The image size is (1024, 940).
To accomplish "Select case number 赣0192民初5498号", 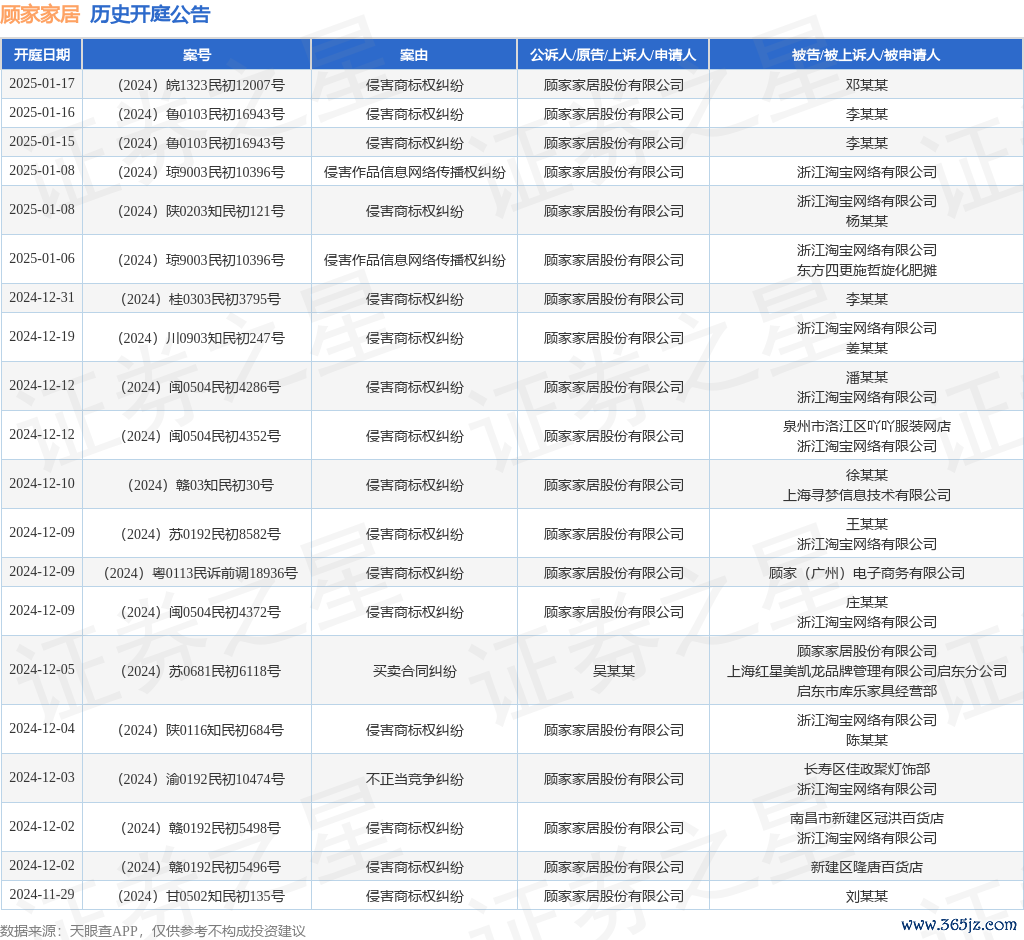I will pyautogui.click(x=201, y=828).
